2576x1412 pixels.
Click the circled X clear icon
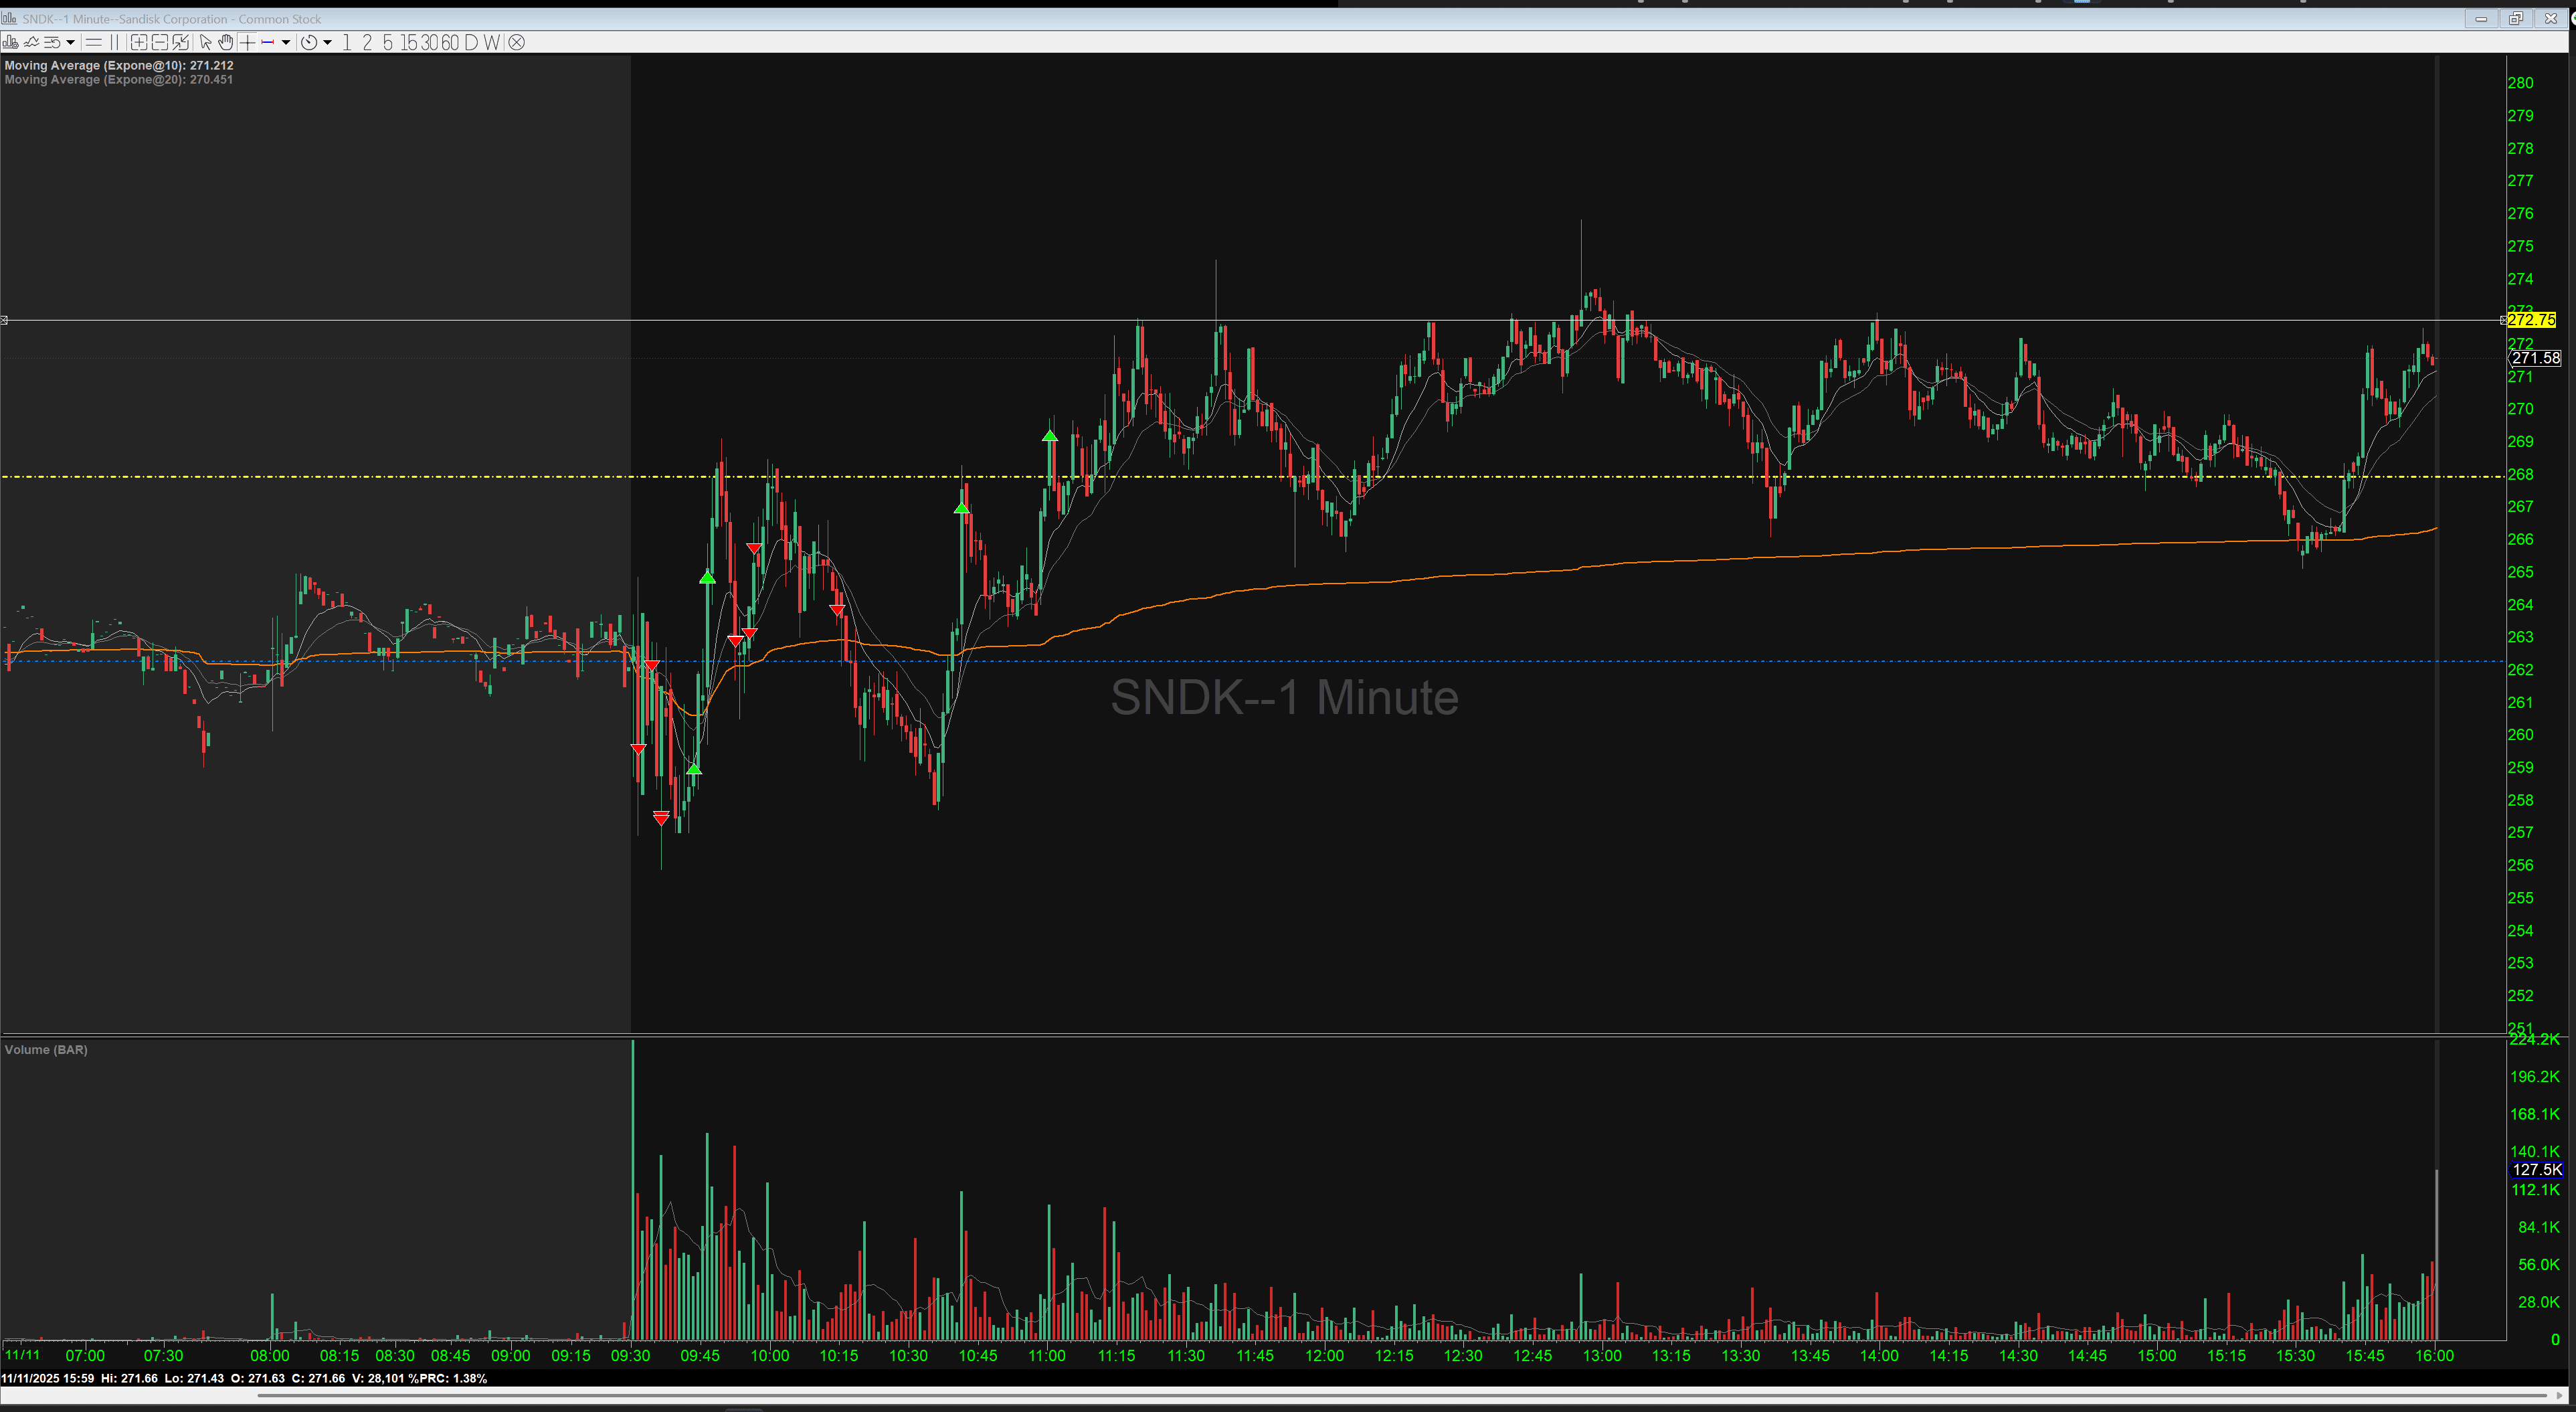(x=516, y=42)
